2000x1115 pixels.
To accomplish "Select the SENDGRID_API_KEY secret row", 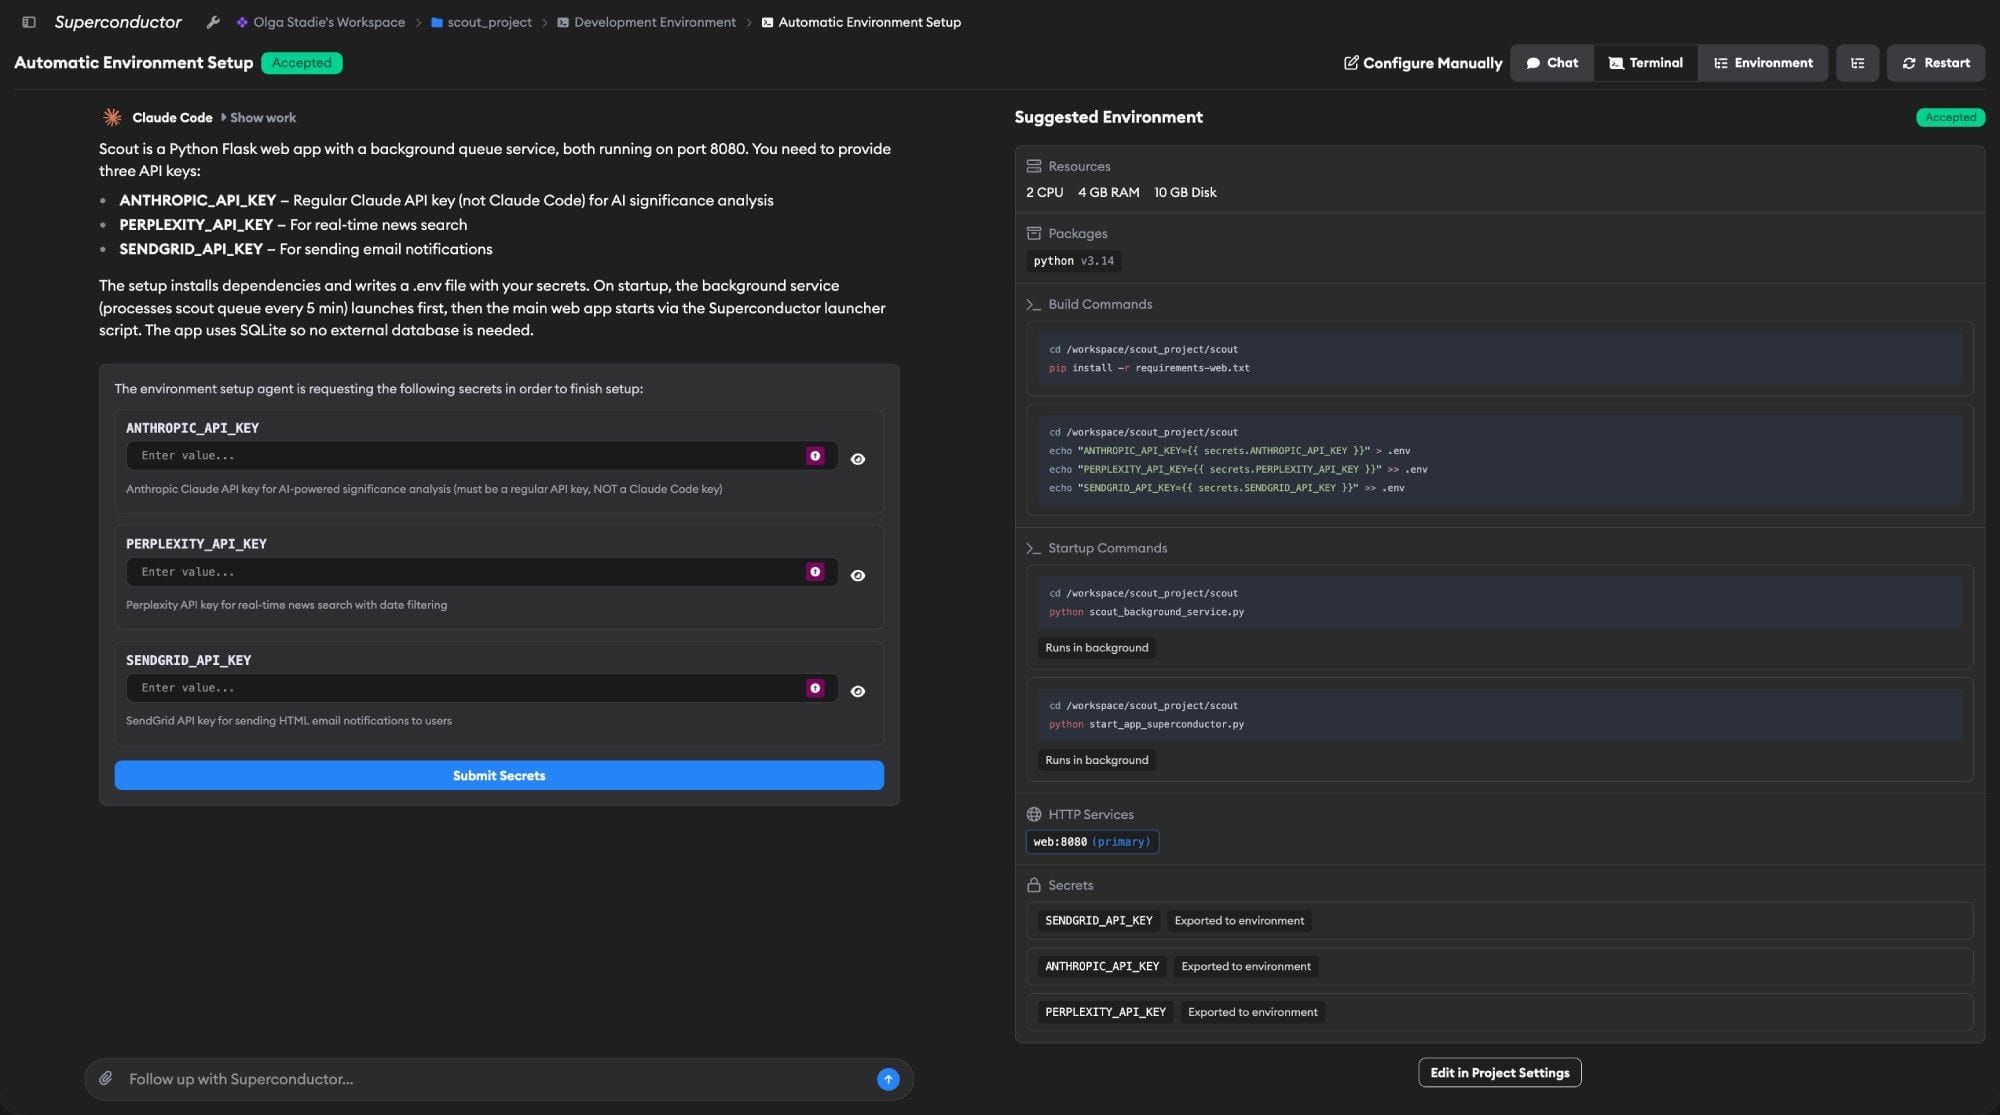I will point(1499,921).
